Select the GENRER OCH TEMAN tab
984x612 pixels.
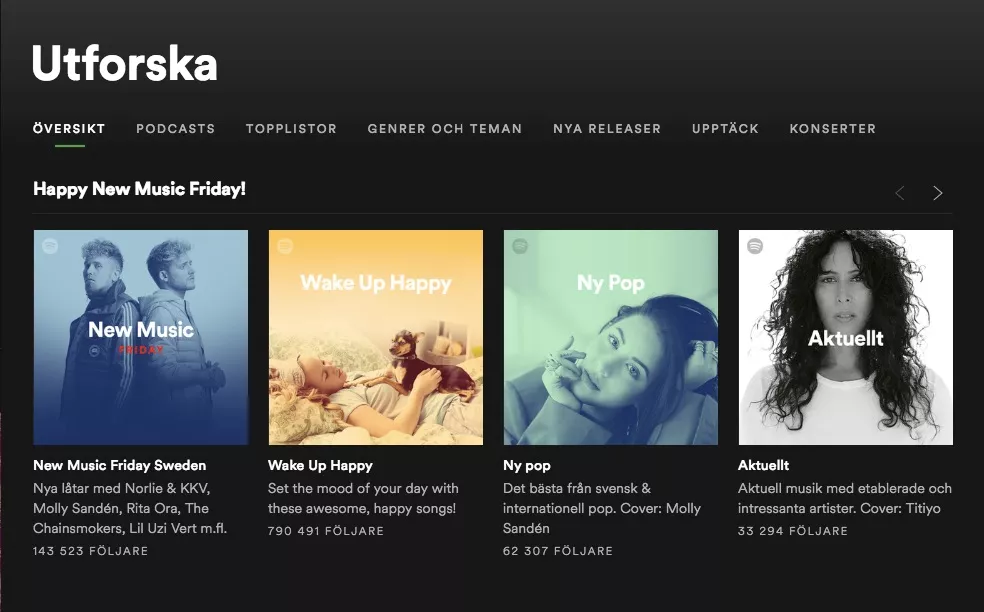444,128
